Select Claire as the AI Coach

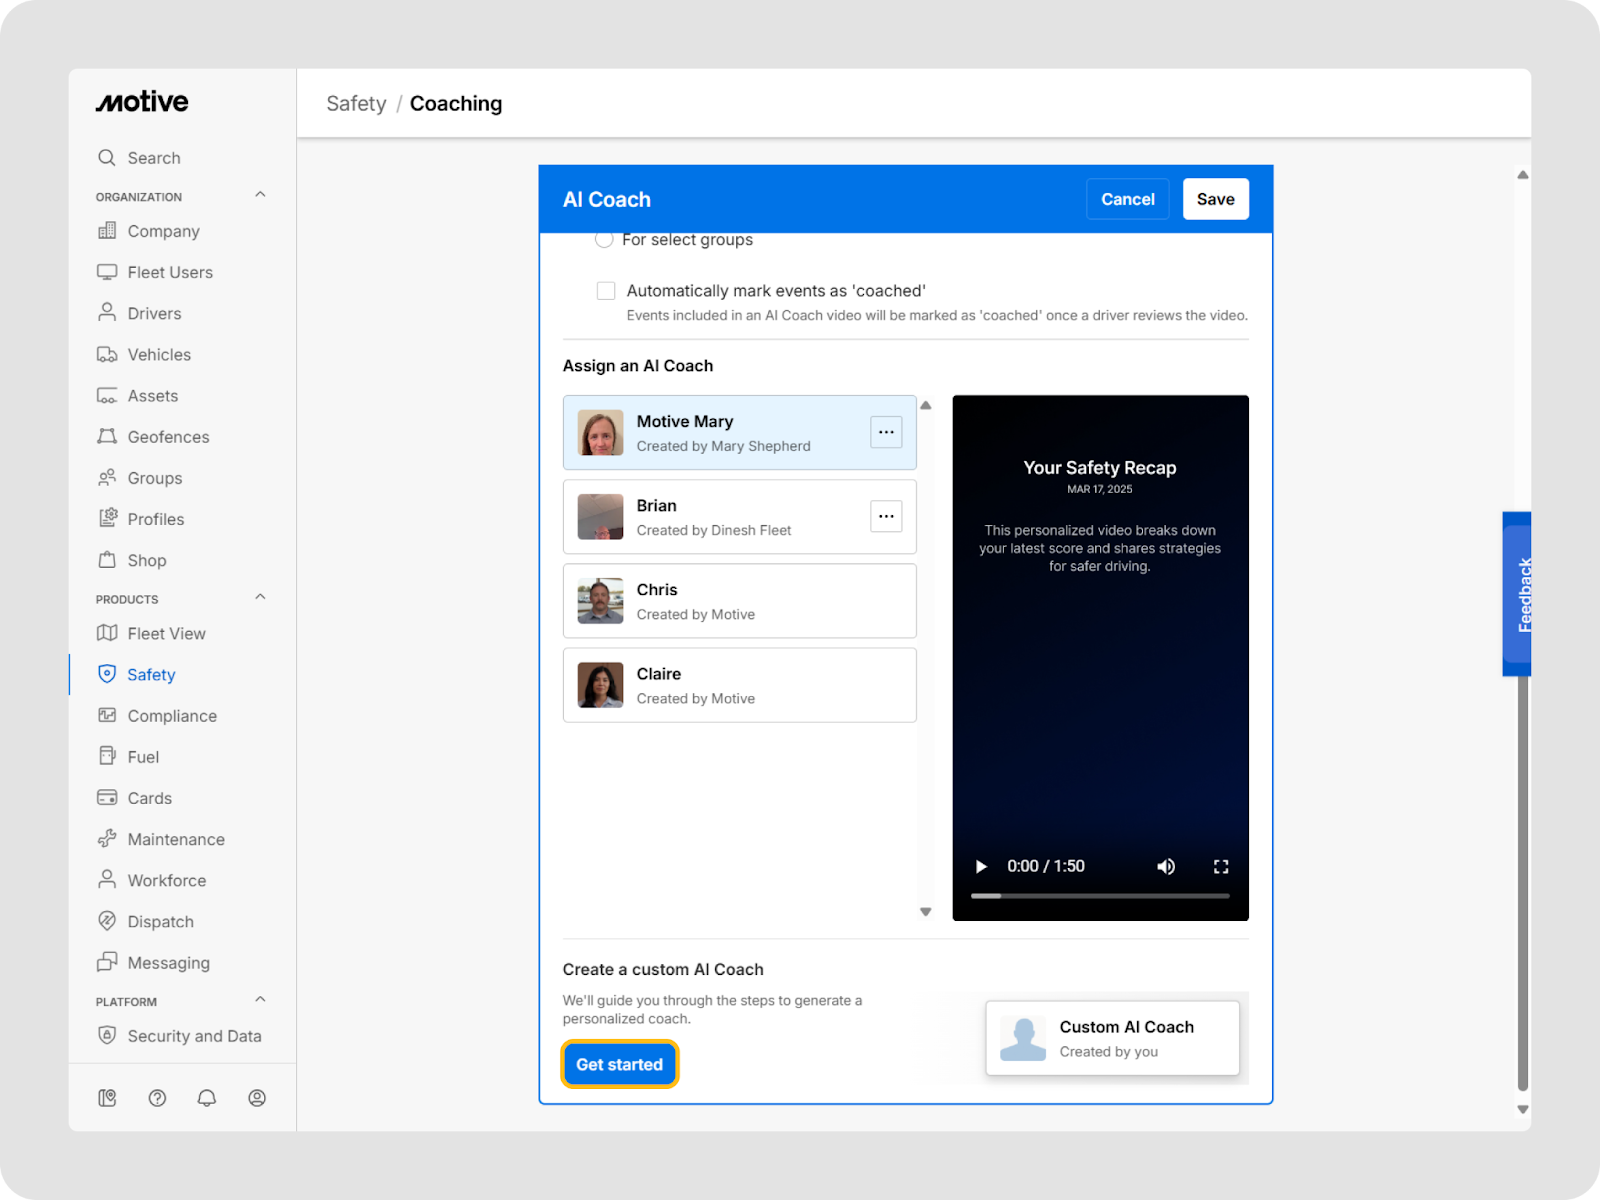739,685
